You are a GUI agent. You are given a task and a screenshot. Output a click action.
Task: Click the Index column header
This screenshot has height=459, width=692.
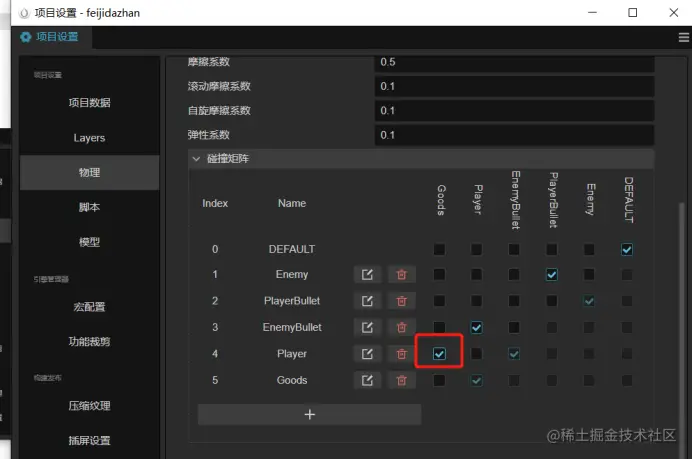pyautogui.click(x=215, y=203)
